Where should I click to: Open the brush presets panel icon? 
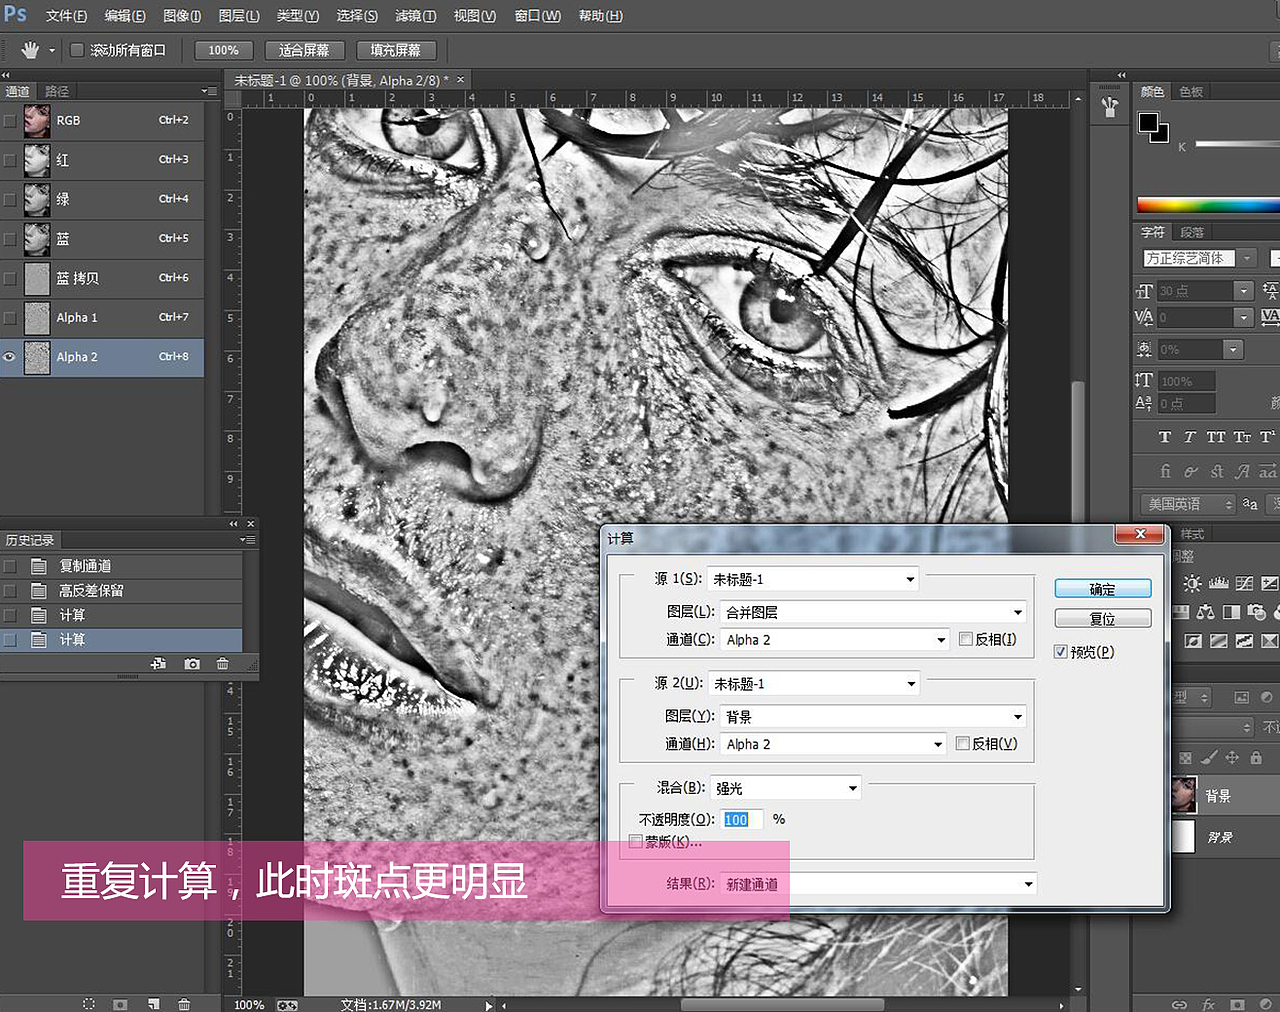click(1110, 107)
